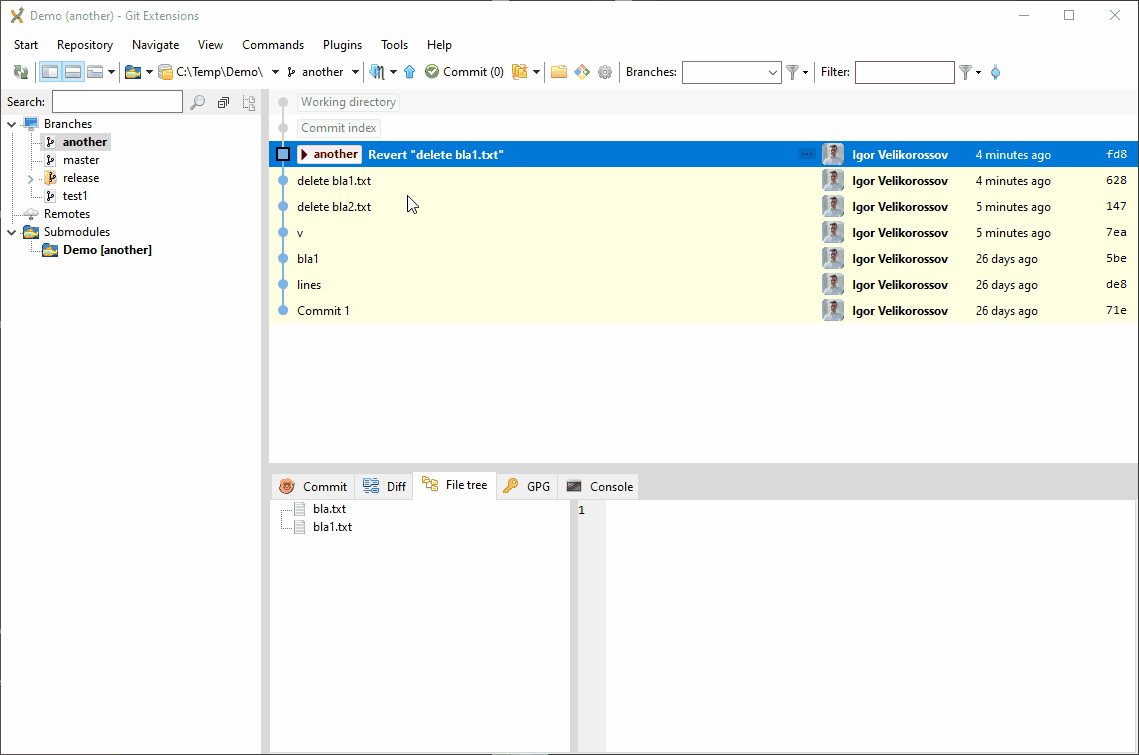Click the revision filter funnel icon
Screen dimensions: 1139x755
[965, 72]
